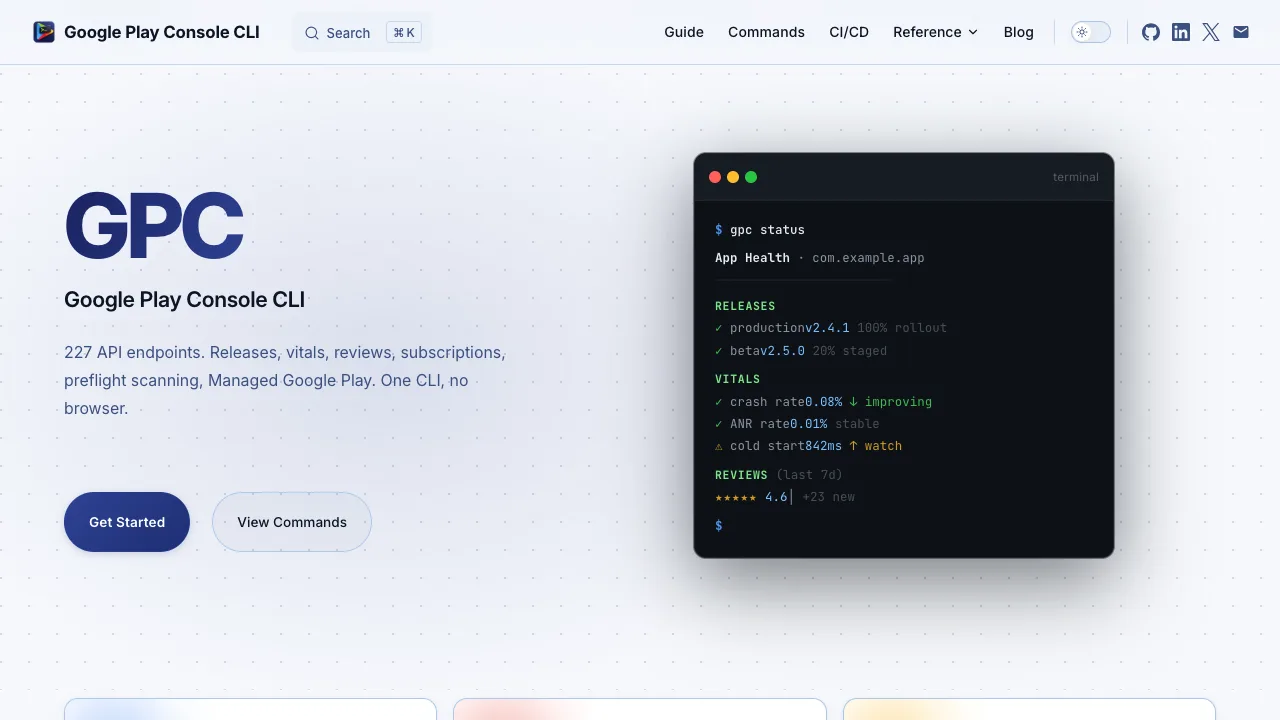This screenshot has width=1280, height=720.
Task: Open the Blog nav link
Action: click(1019, 32)
